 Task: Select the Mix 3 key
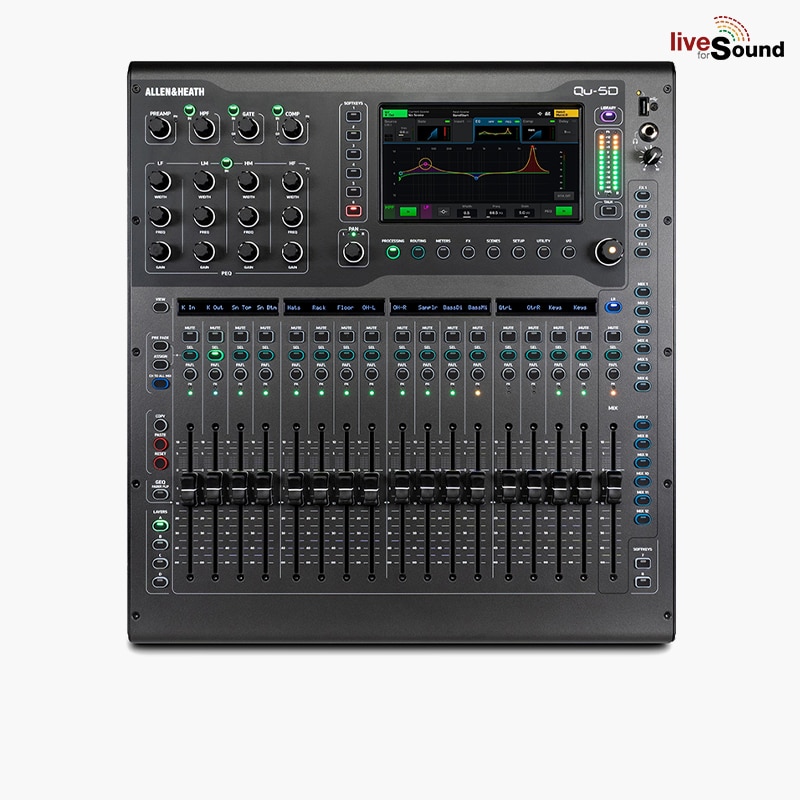[x=642, y=330]
